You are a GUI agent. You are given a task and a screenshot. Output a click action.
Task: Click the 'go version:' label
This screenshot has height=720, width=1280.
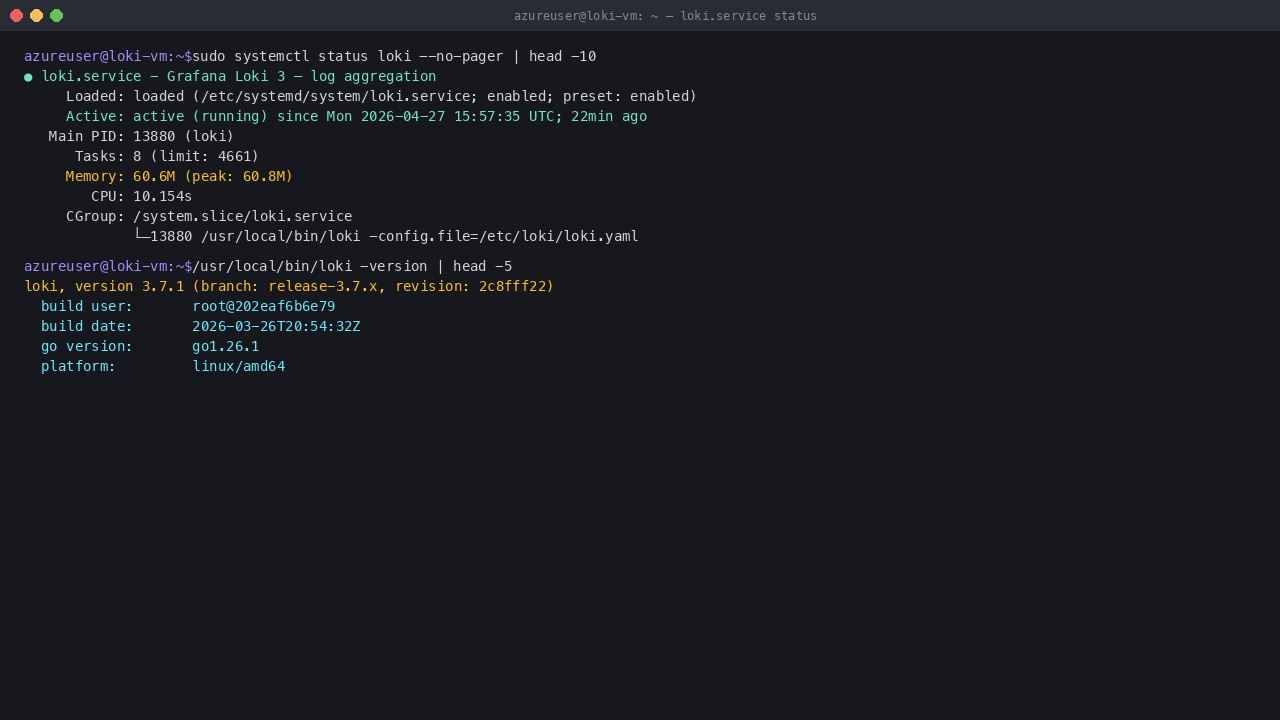(x=87, y=346)
